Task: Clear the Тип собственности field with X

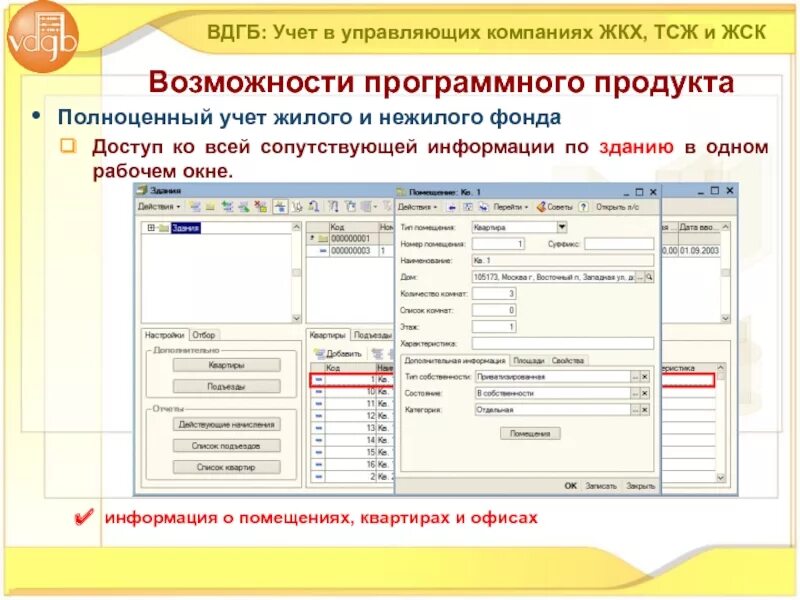Action: click(x=645, y=377)
